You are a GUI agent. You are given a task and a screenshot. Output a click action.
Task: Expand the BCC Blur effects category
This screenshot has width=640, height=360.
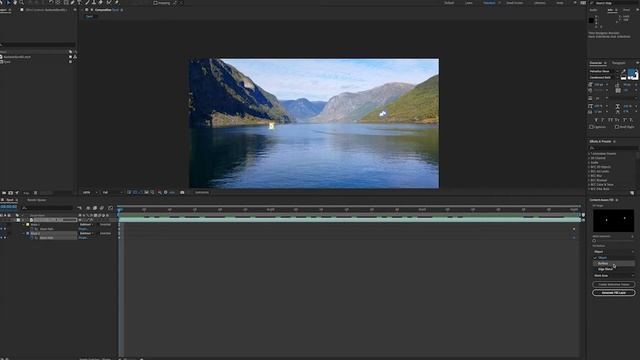[590, 176]
